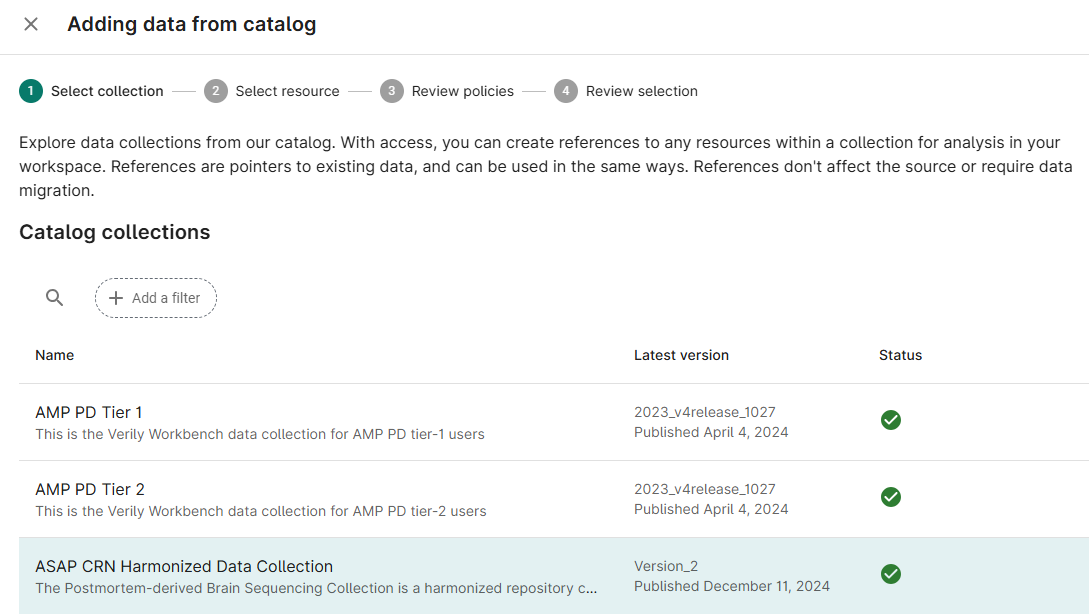Jump to the Review policies step label

pos(462,90)
